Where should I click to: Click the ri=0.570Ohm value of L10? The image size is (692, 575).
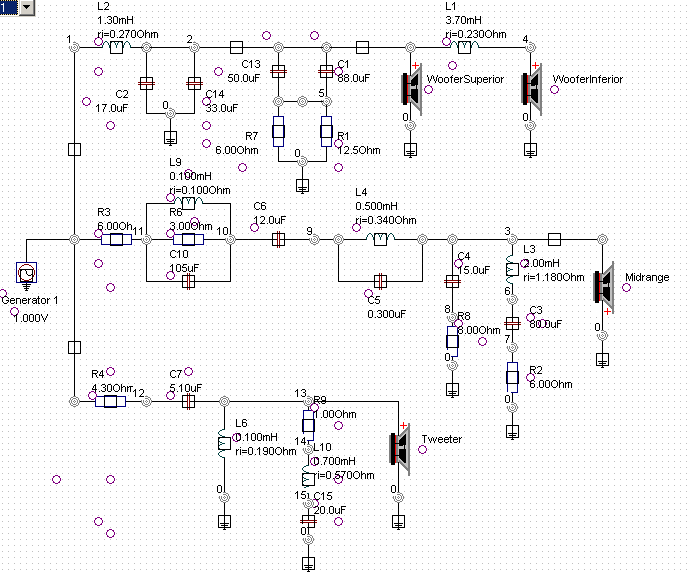coord(344,475)
